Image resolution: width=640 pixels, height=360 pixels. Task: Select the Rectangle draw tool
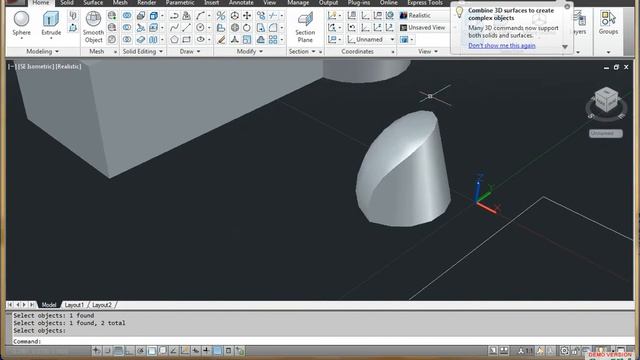point(187,39)
